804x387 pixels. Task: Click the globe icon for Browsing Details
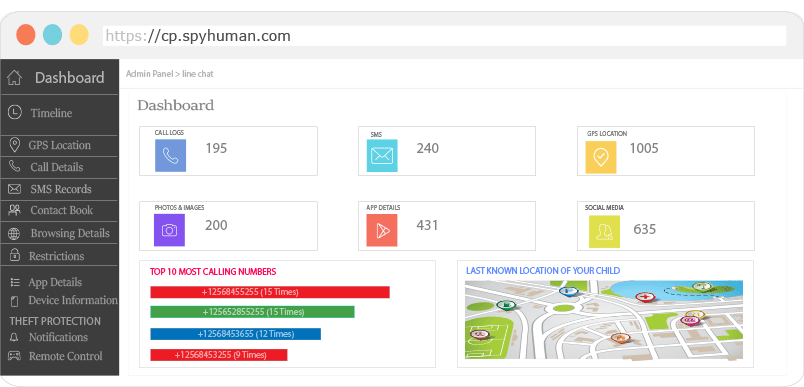(x=14, y=234)
